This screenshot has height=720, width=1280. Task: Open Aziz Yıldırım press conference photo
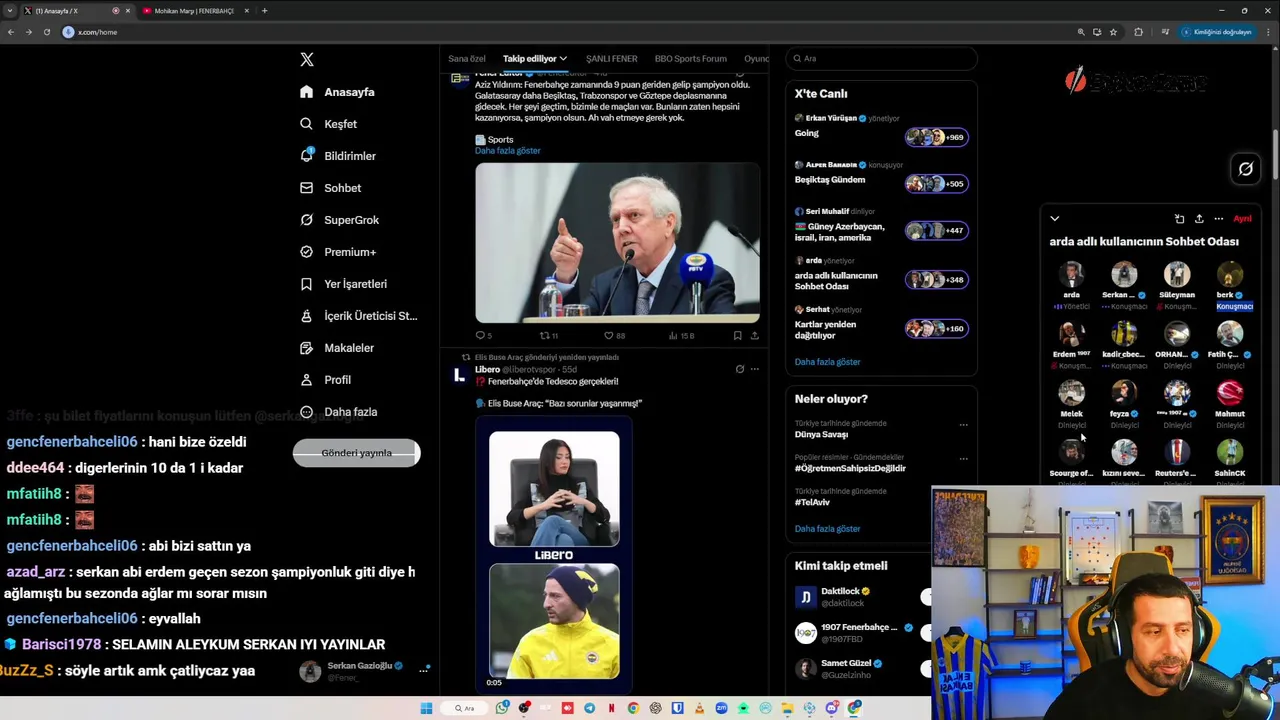coord(617,243)
